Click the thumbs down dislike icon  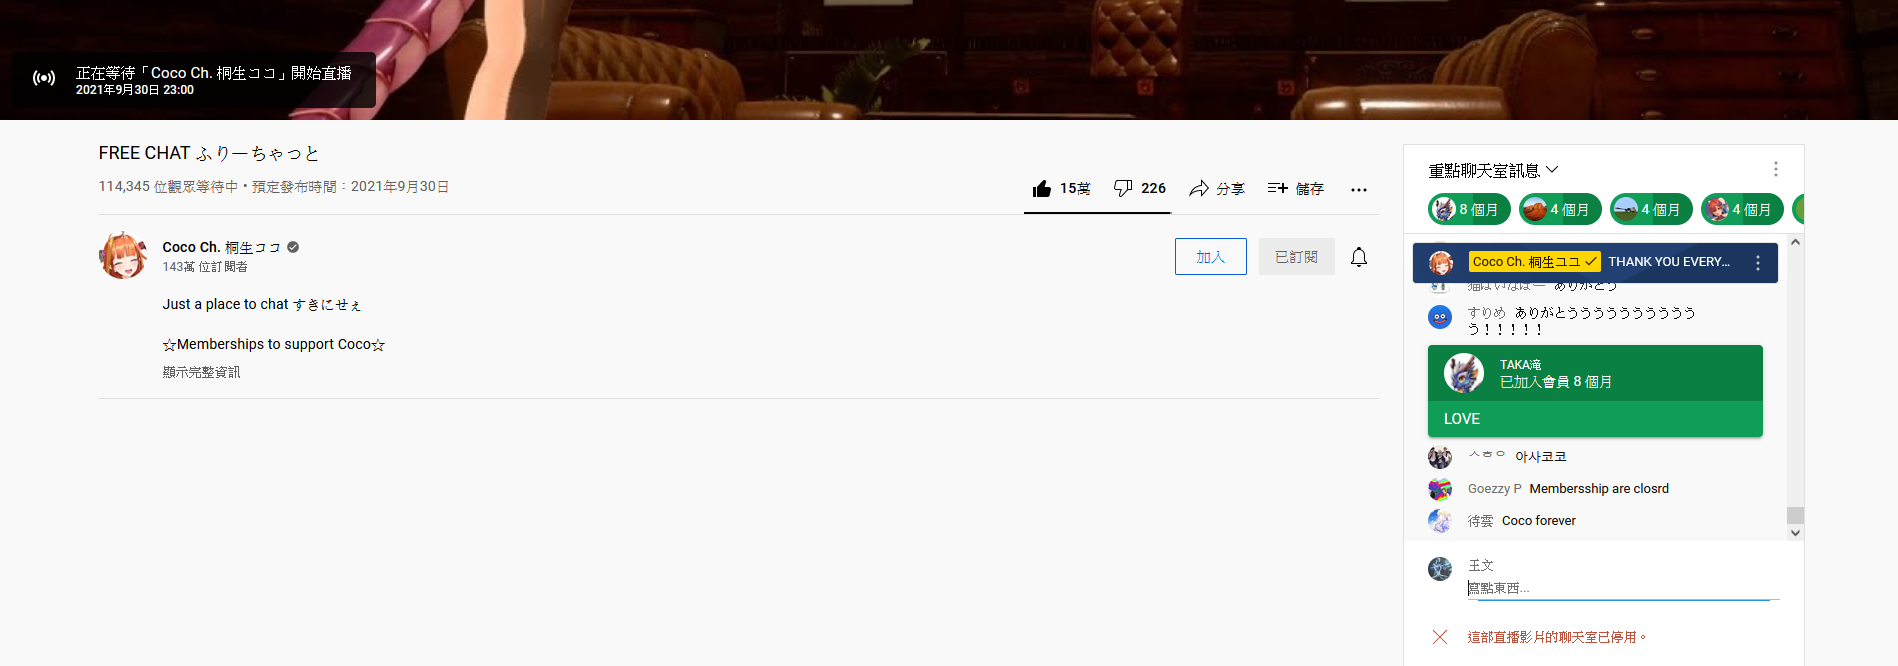tap(1123, 188)
